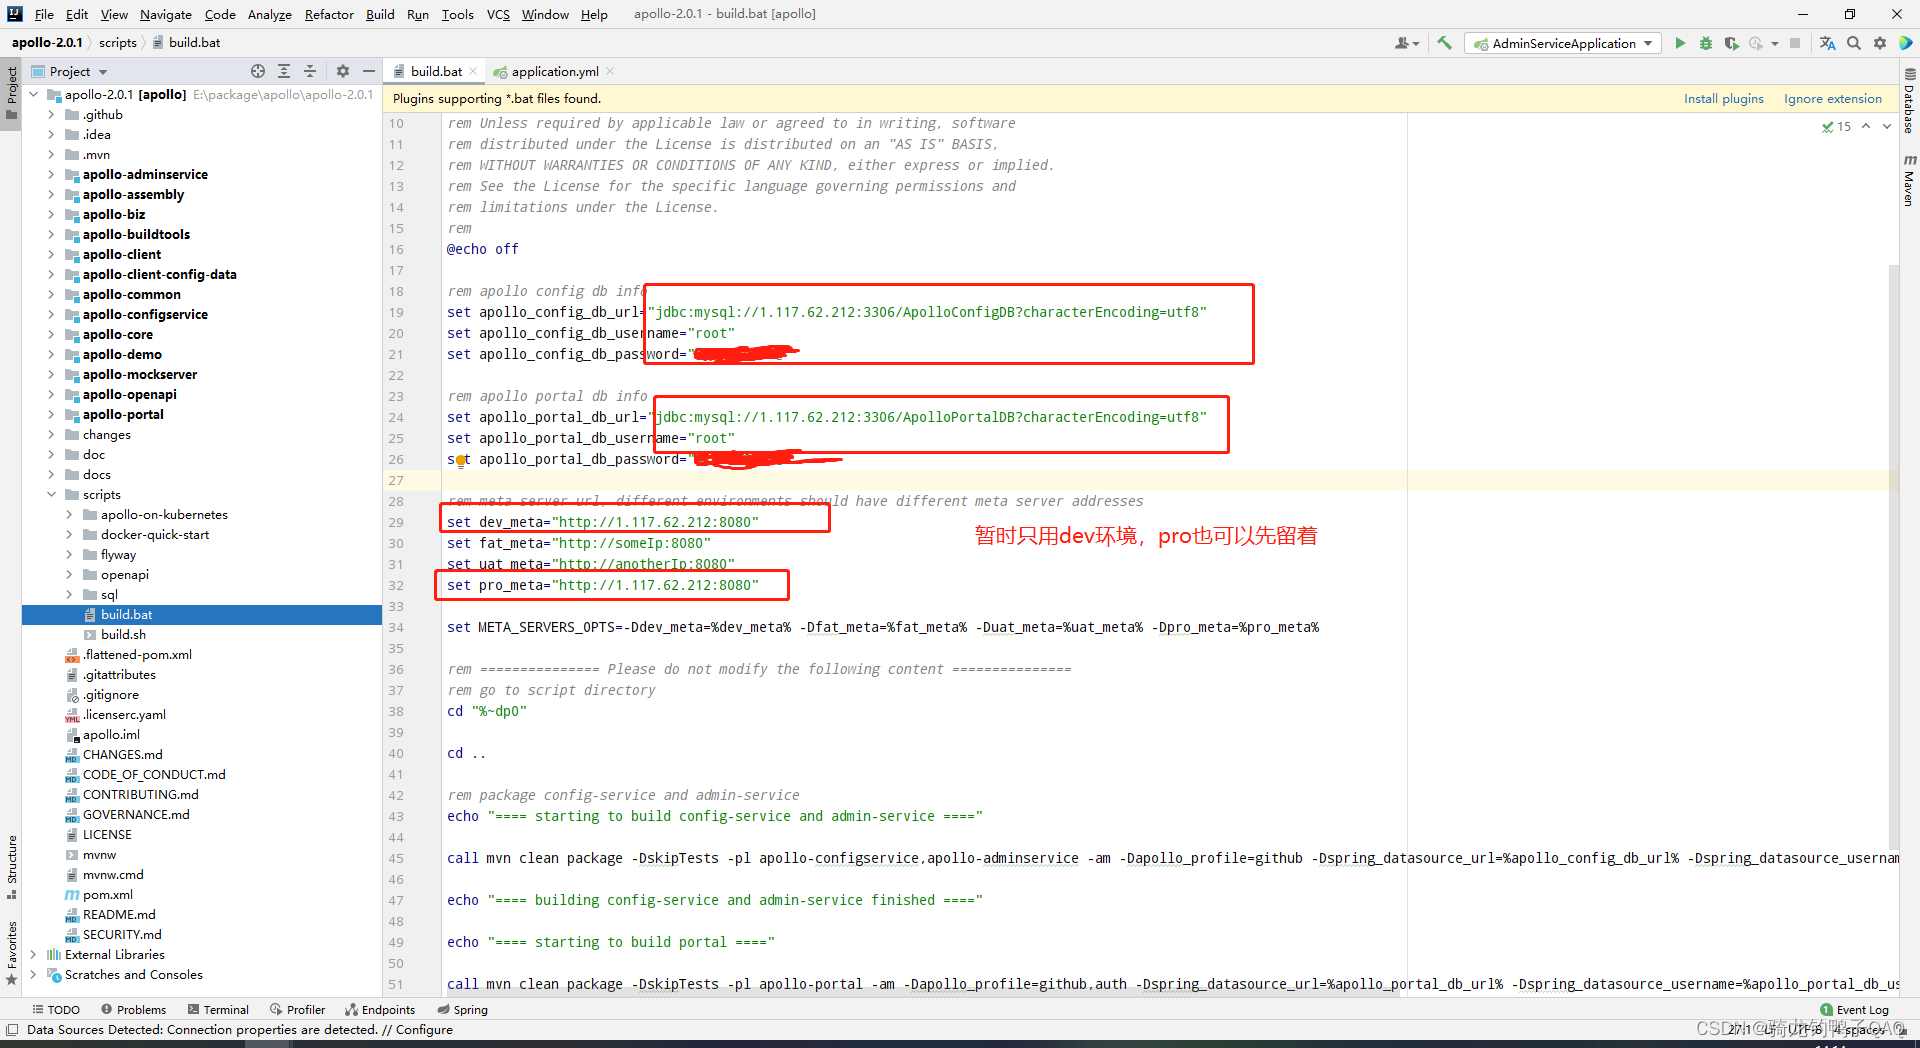
Task: Jump to next highlighted problem arrow
Action: (1887, 126)
